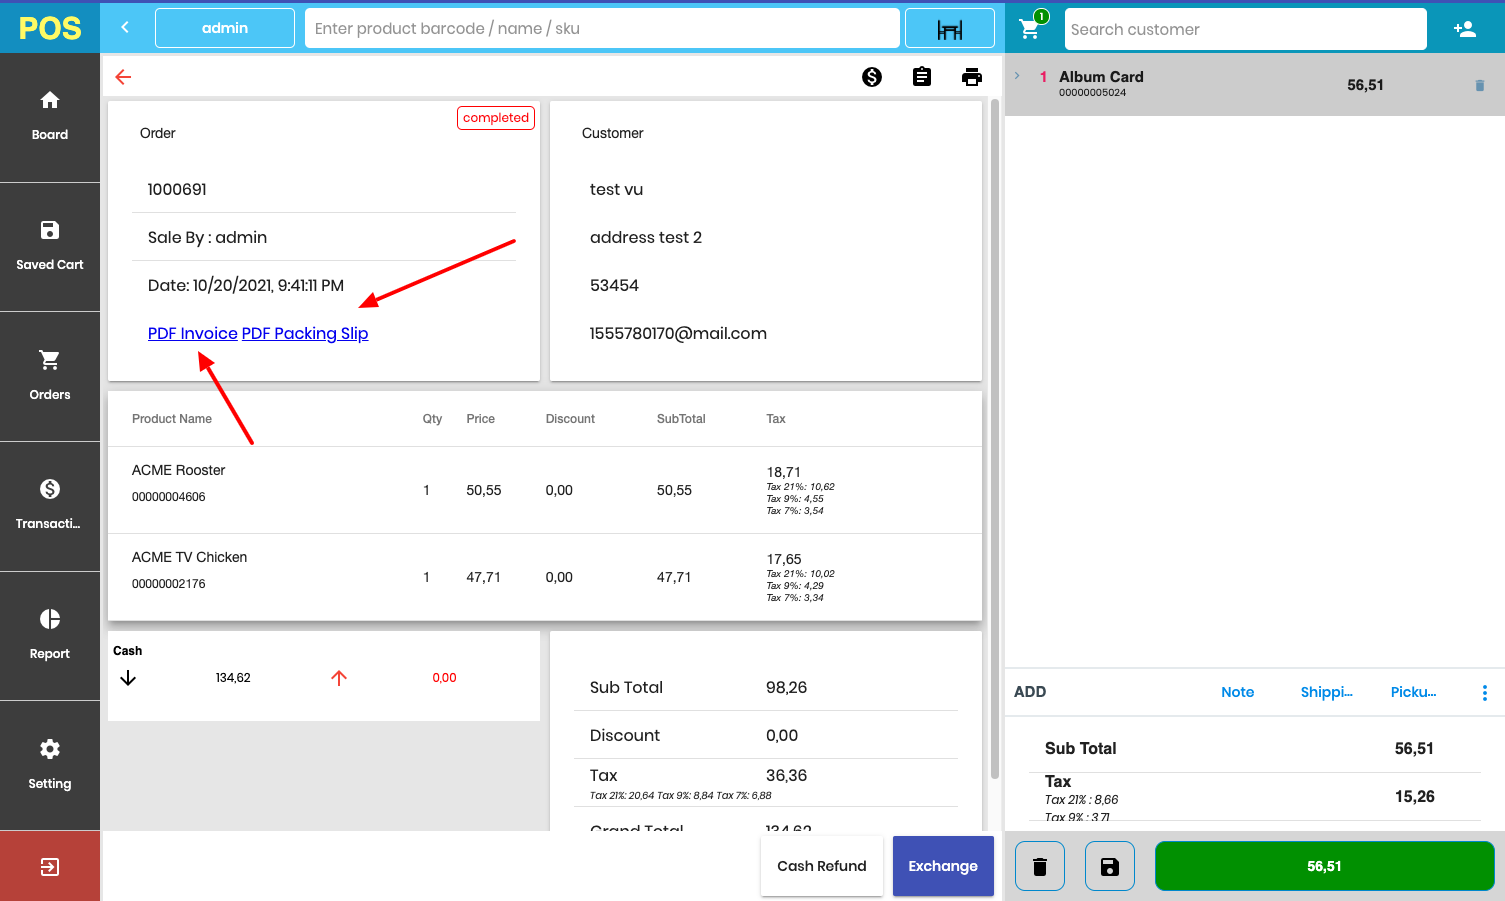The image size is (1505, 901).
Task: Open Transactions in the sidebar
Action: click(x=50, y=506)
